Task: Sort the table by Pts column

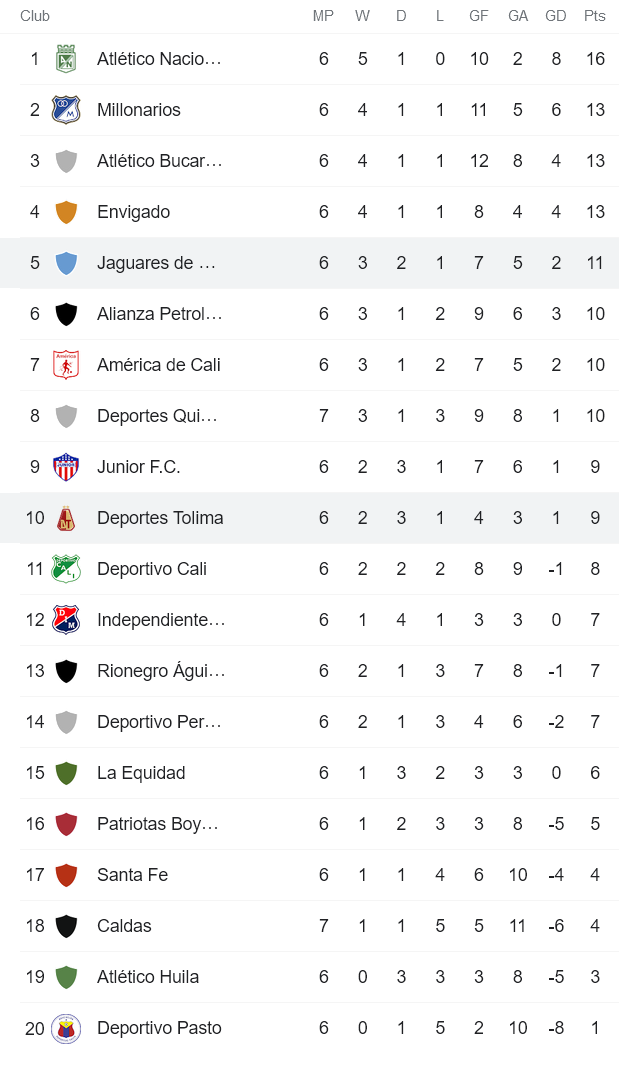Action: (x=595, y=16)
